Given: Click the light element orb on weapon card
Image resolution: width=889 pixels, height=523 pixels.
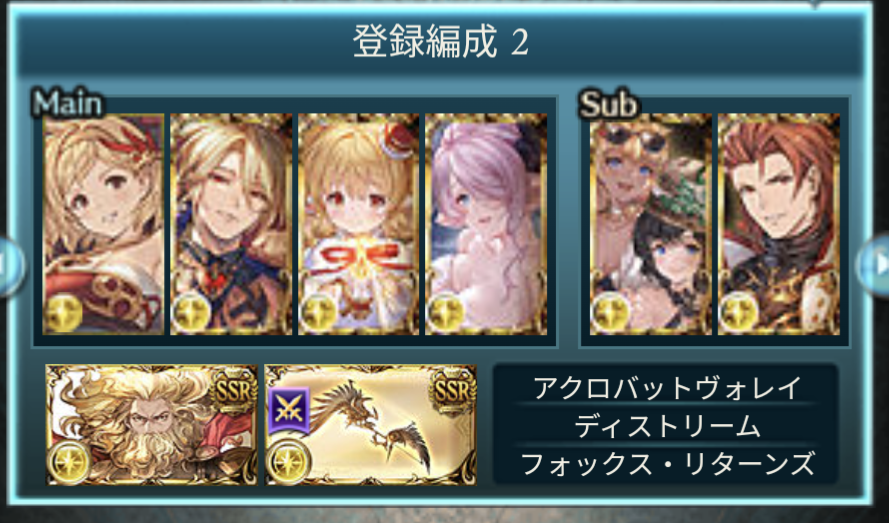Looking at the screenshot, I should click(289, 462).
